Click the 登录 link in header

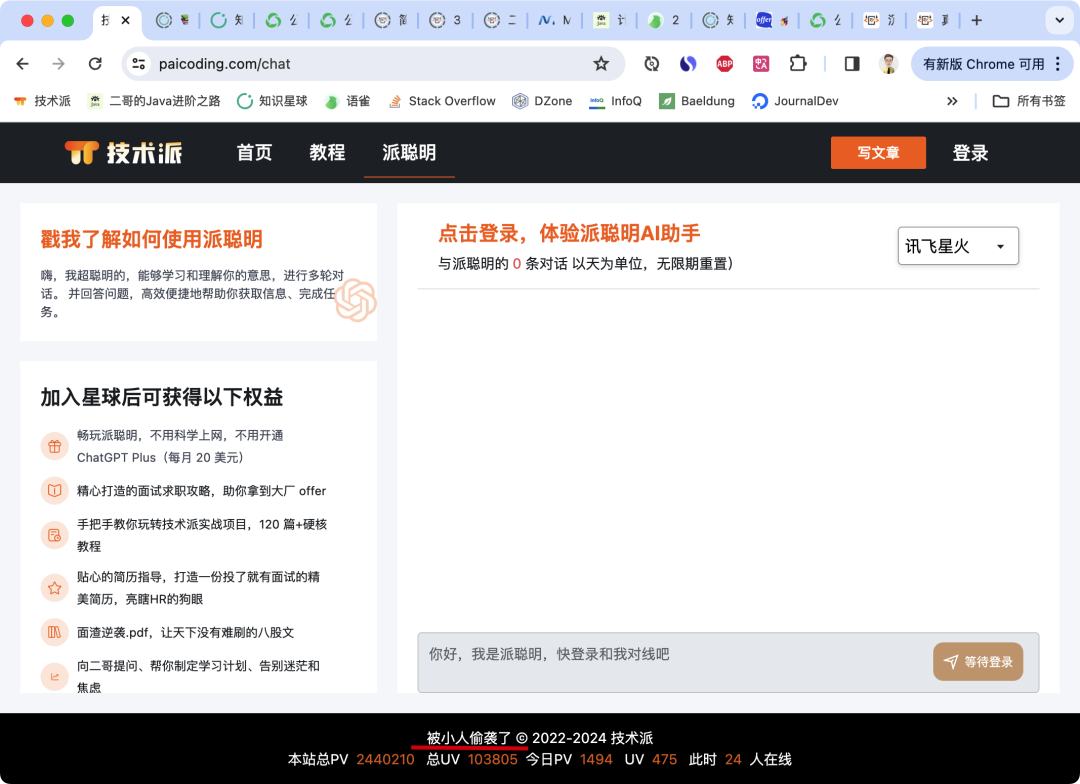coord(970,153)
